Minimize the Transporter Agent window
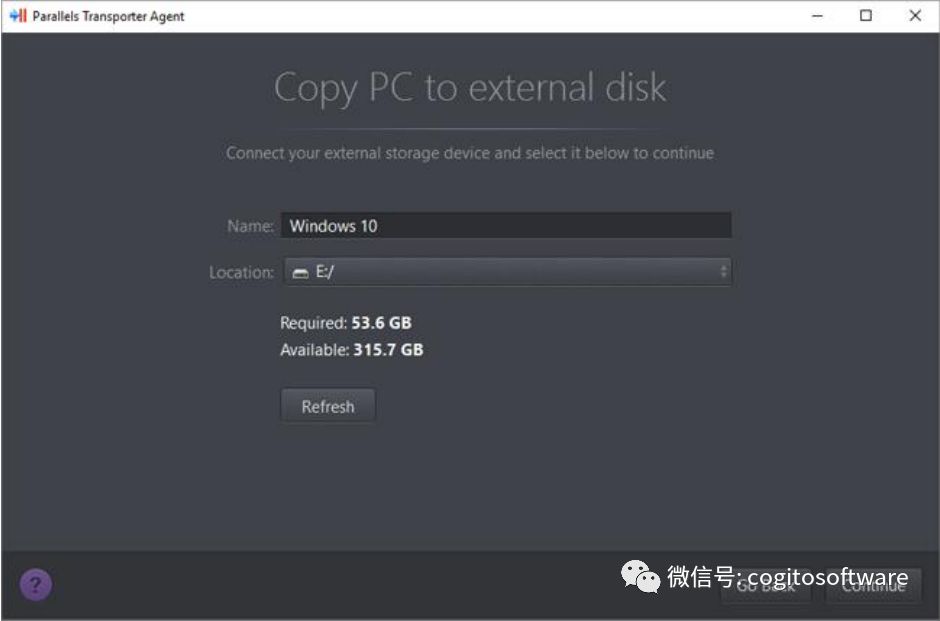The image size is (940, 621). [817, 16]
